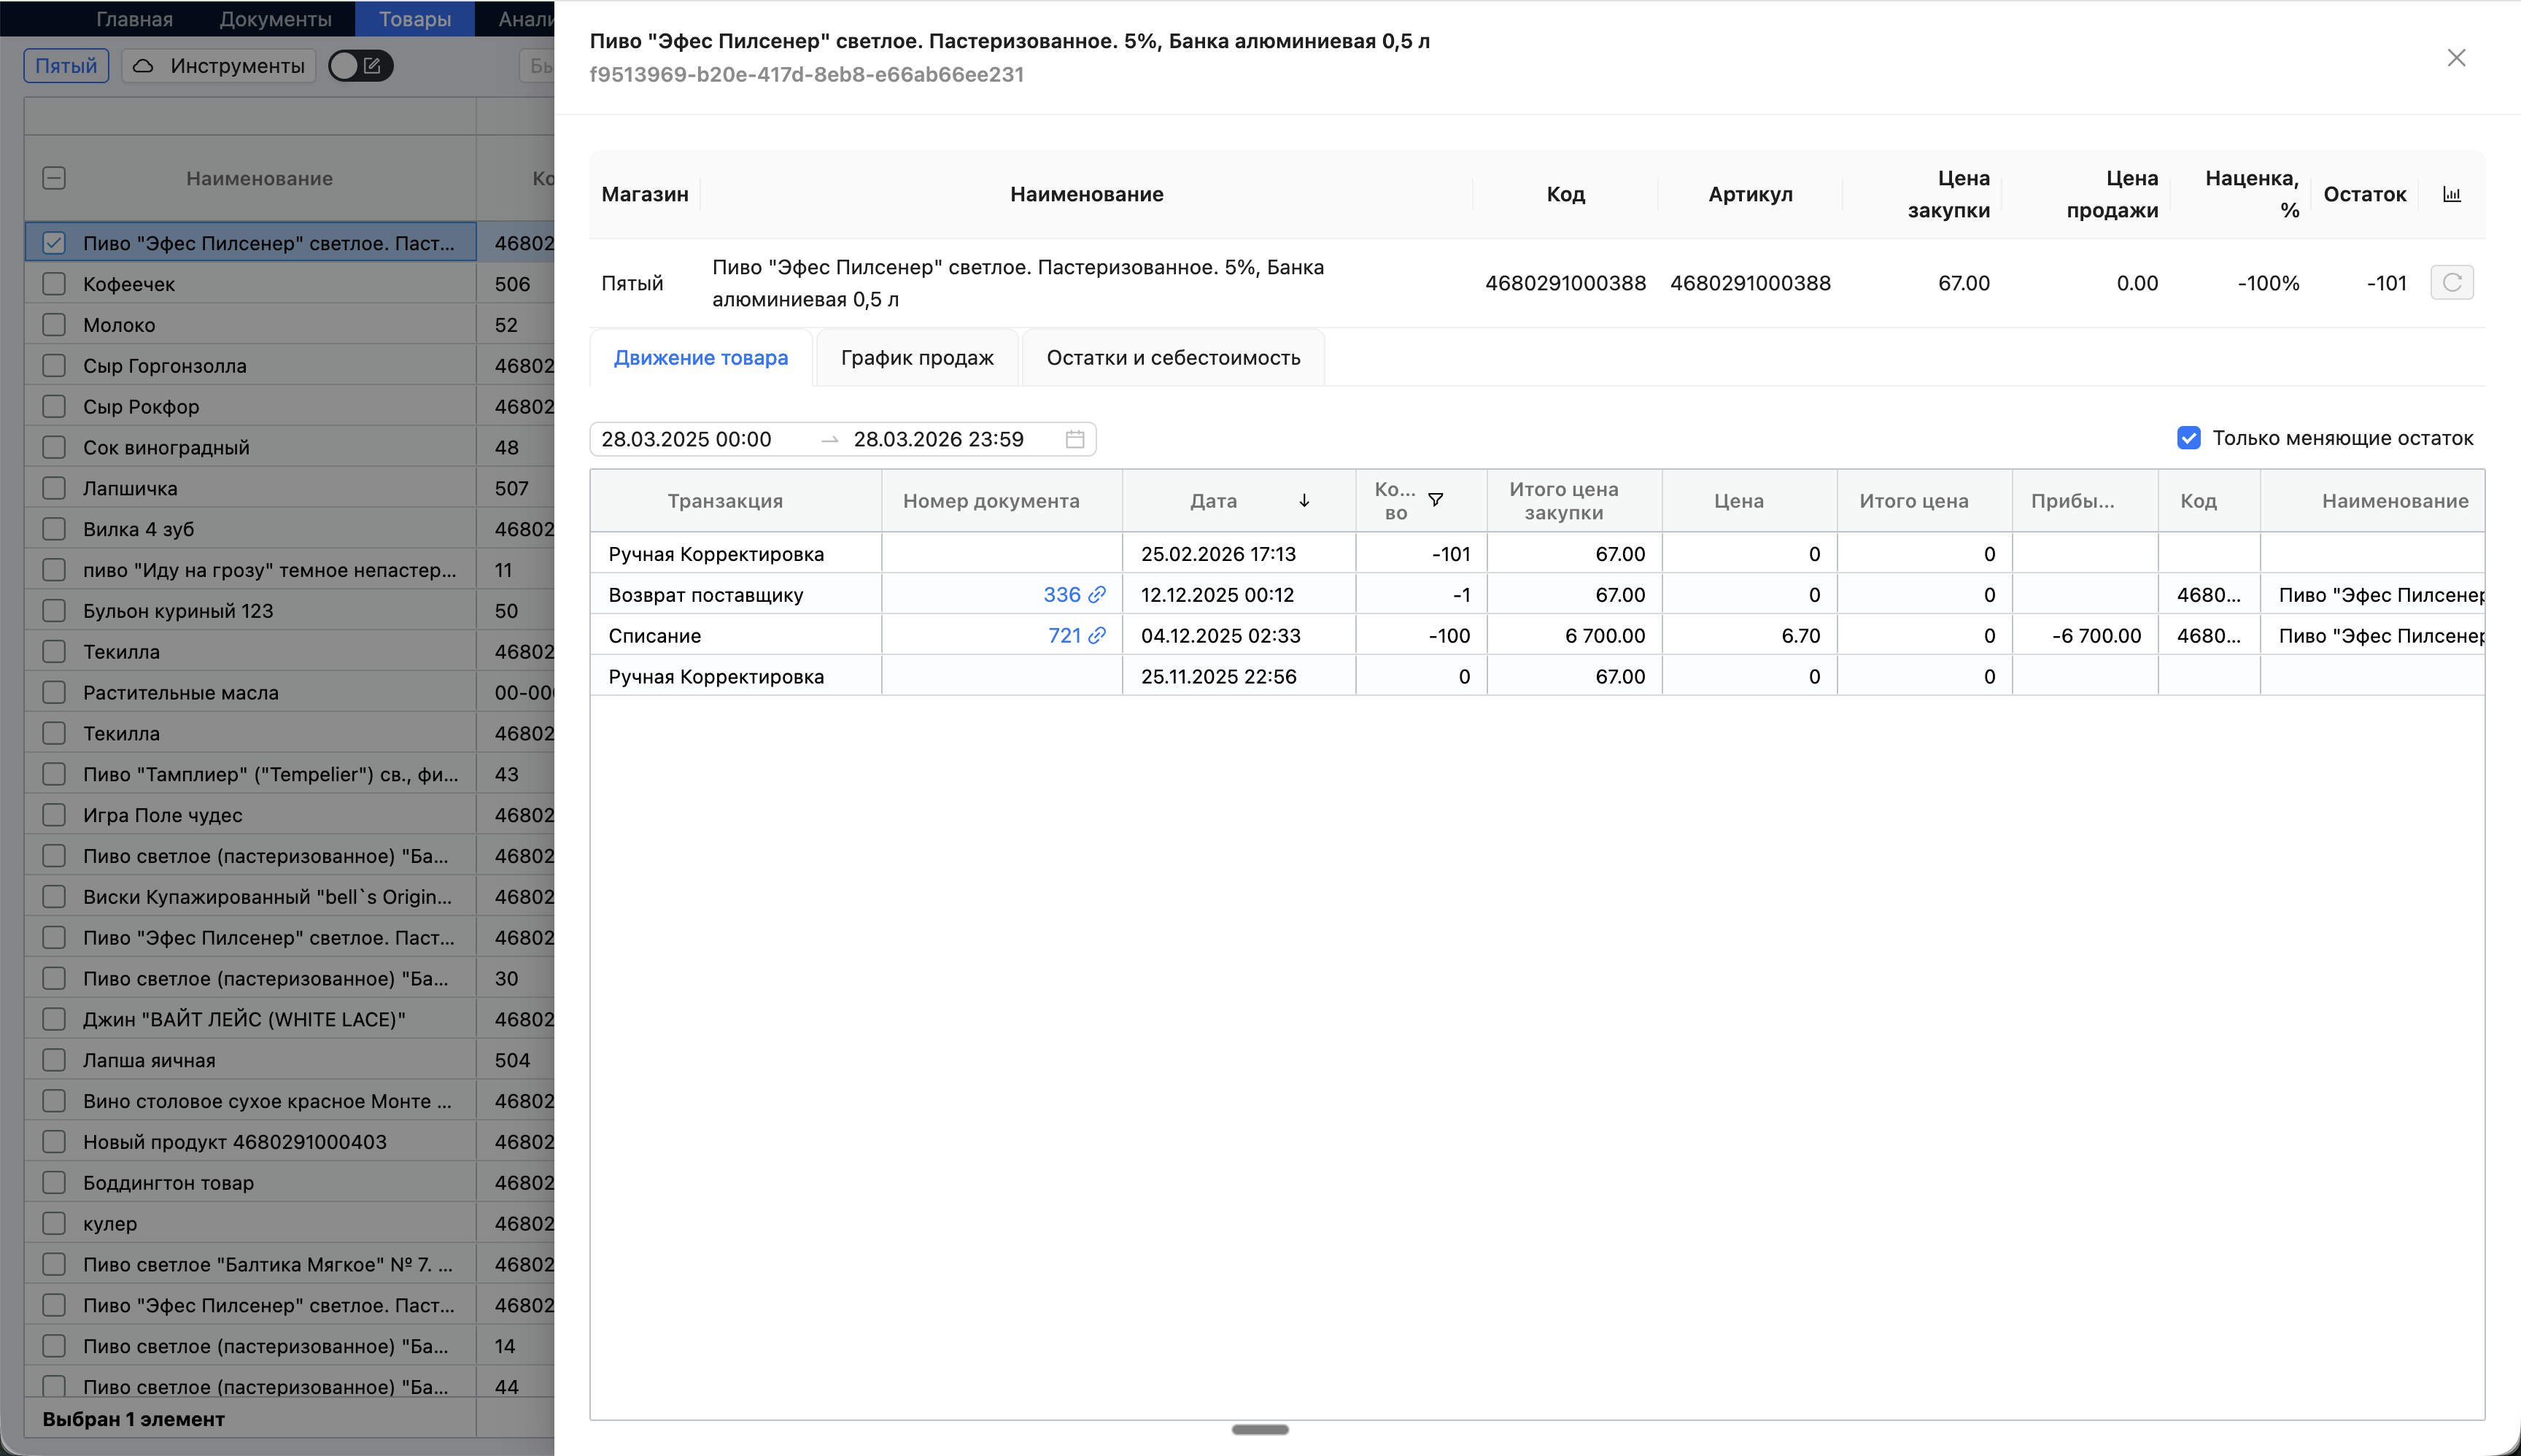
Task: Open the calendar date range picker
Action: pos(1075,439)
